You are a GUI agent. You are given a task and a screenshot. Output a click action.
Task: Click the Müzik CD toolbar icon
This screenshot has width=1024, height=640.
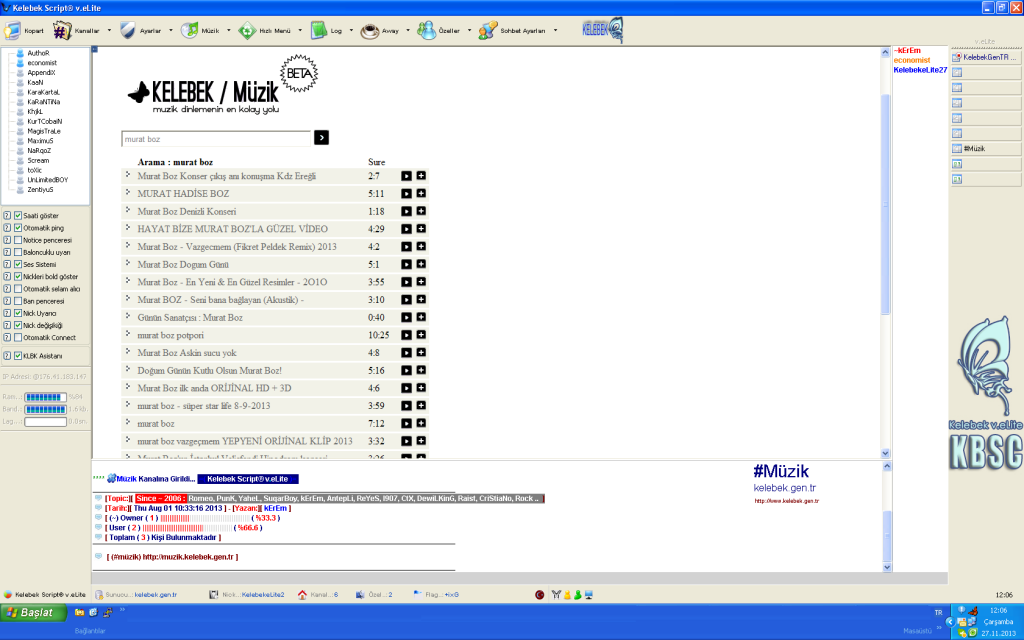click(x=189, y=31)
